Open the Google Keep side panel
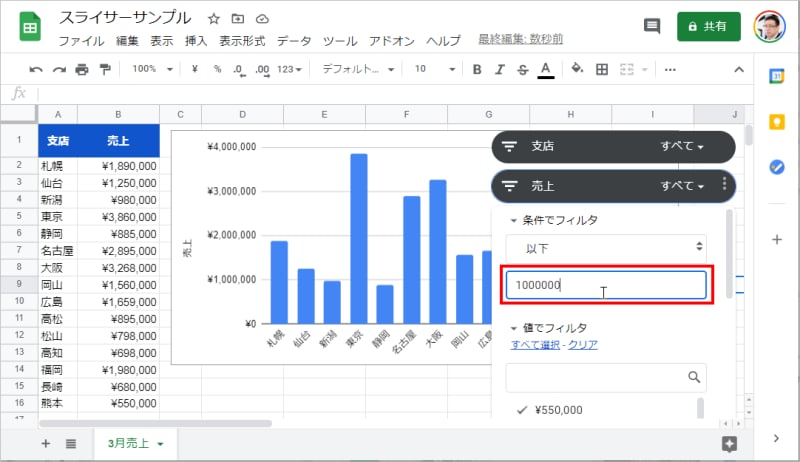Viewport: 800px width, 462px height. tap(777, 122)
